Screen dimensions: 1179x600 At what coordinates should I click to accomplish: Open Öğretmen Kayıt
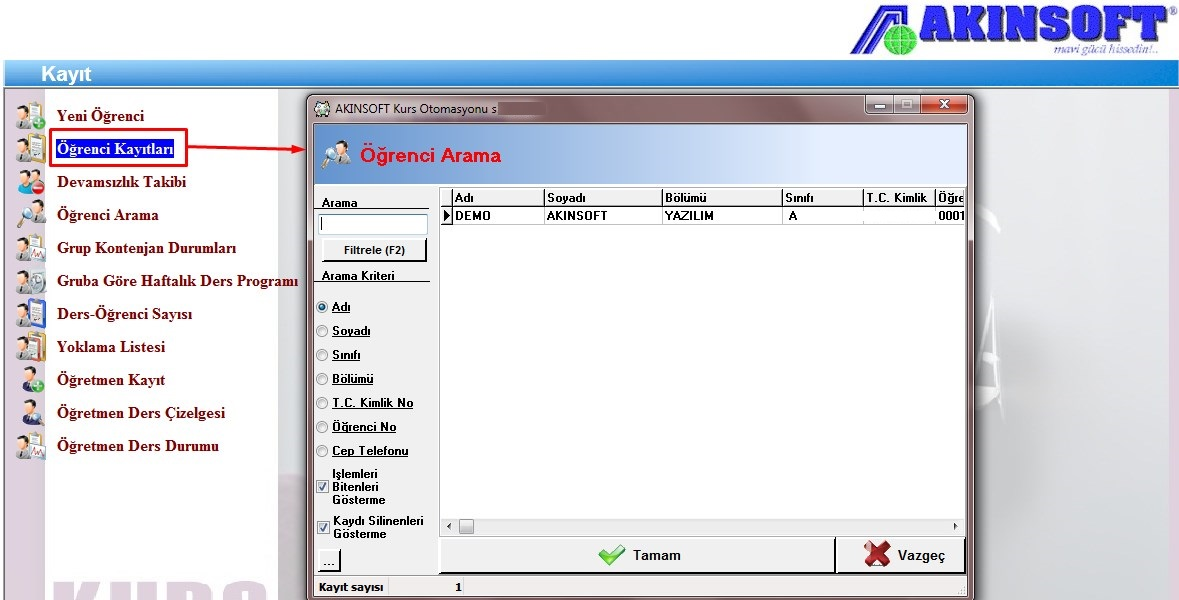(111, 380)
